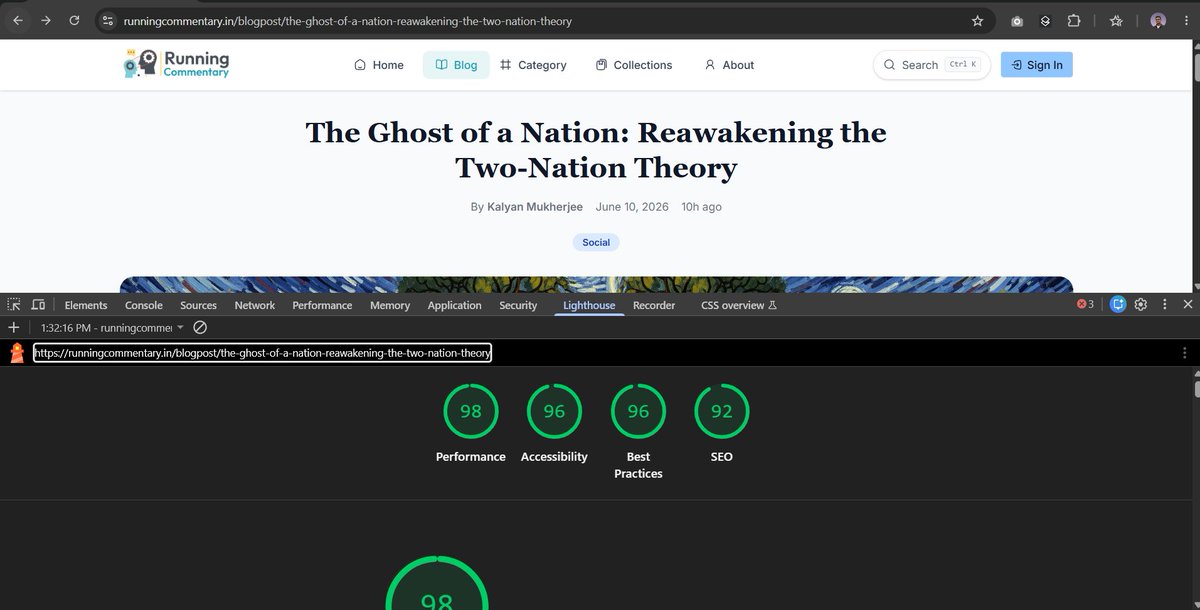Open the Collections nav link
The image size is (1200, 610).
[x=634, y=65]
